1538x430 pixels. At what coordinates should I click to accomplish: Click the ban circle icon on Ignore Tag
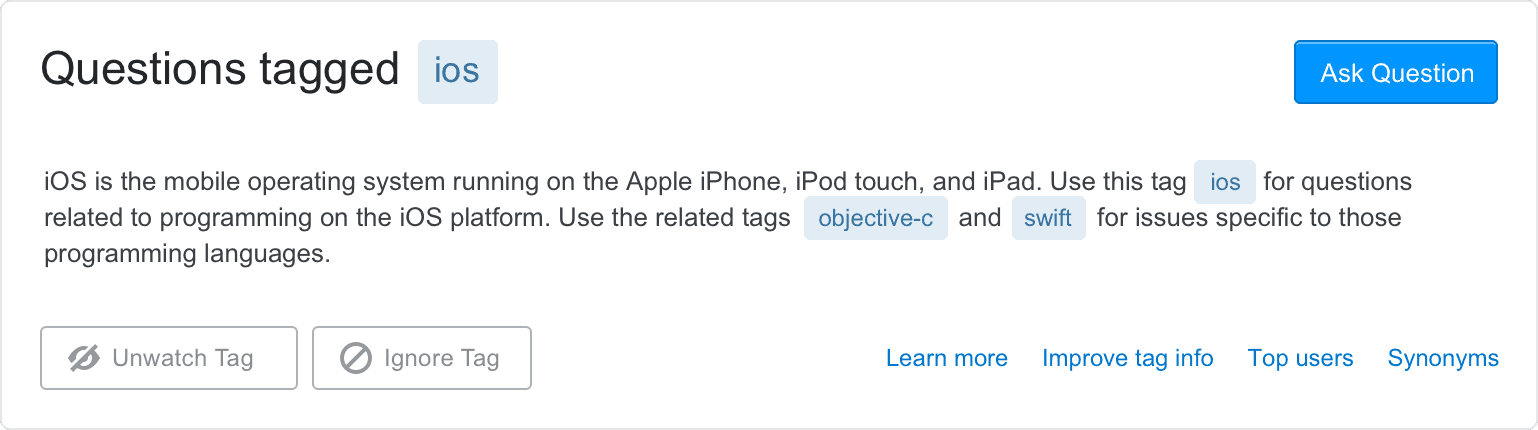[356, 358]
